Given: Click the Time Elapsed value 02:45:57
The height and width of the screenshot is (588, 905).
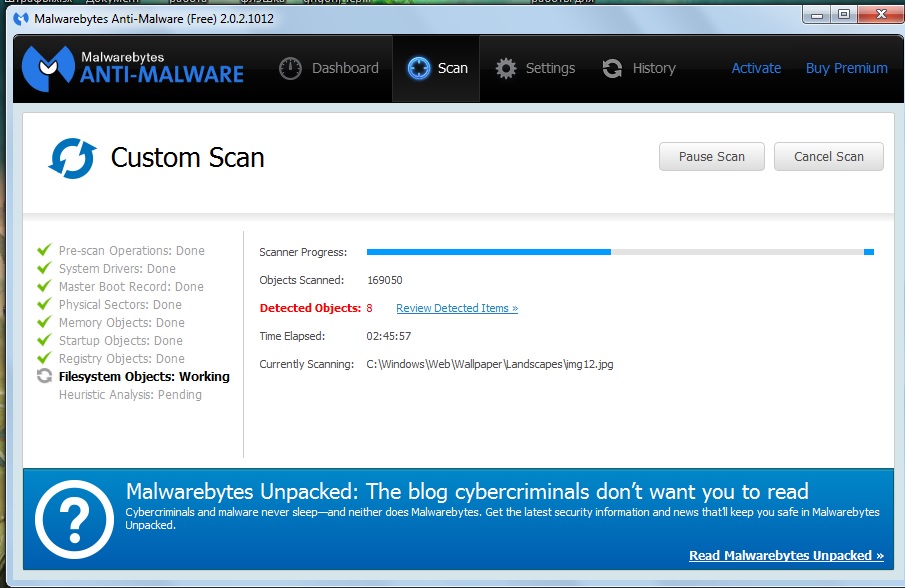Looking at the screenshot, I should click(388, 336).
